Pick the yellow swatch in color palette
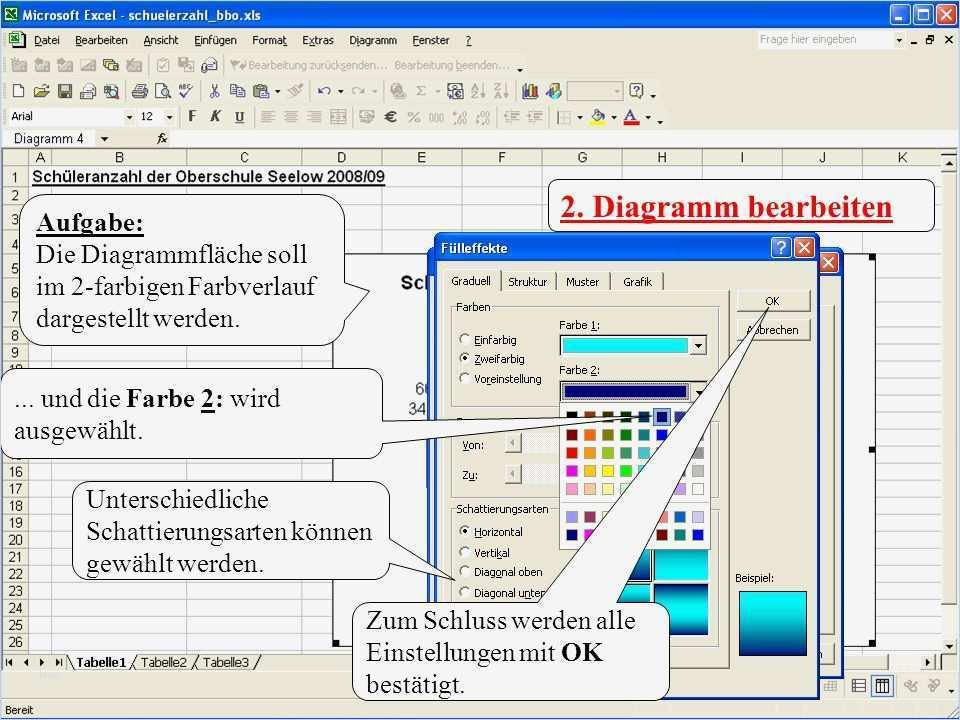Image resolution: width=960 pixels, height=720 pixels. [x=607, y=471]
